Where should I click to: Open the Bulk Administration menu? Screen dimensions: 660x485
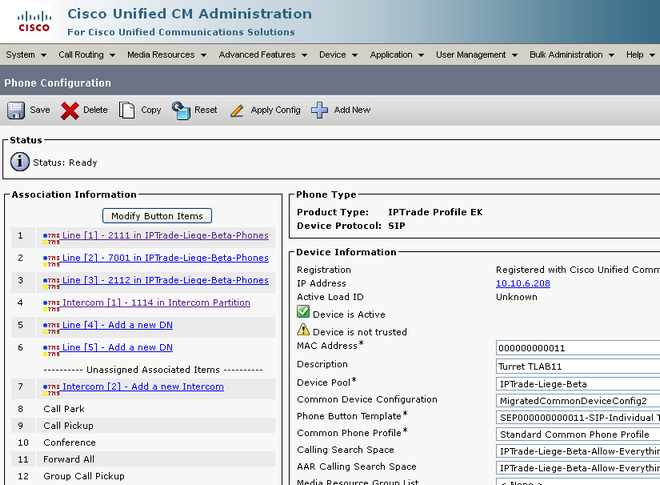tap(572, 55)
